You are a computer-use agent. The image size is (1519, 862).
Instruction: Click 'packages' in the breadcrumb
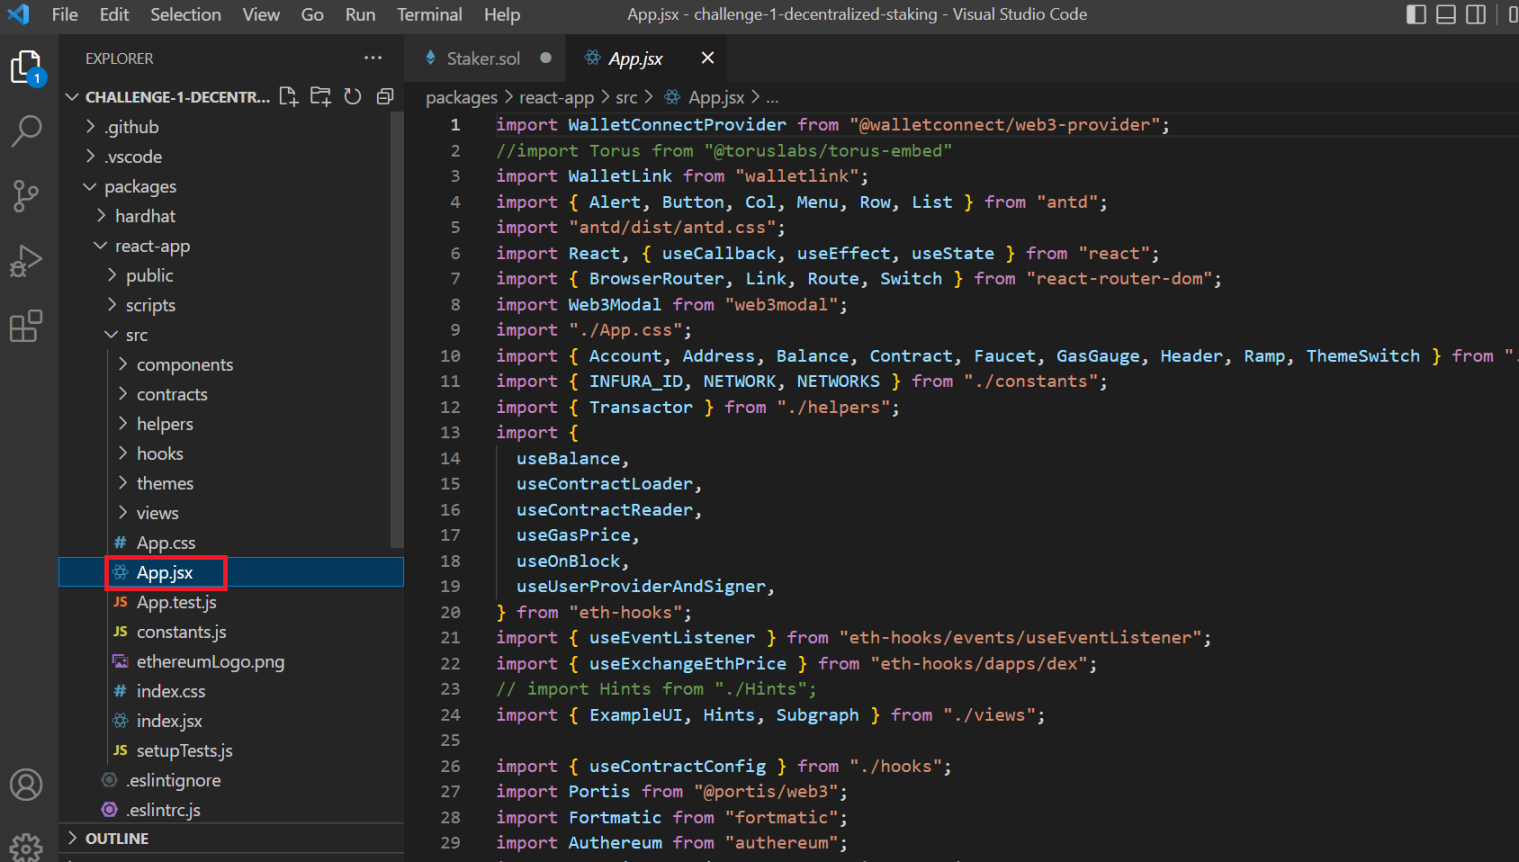pyautogui.click(x=461, y=97)
